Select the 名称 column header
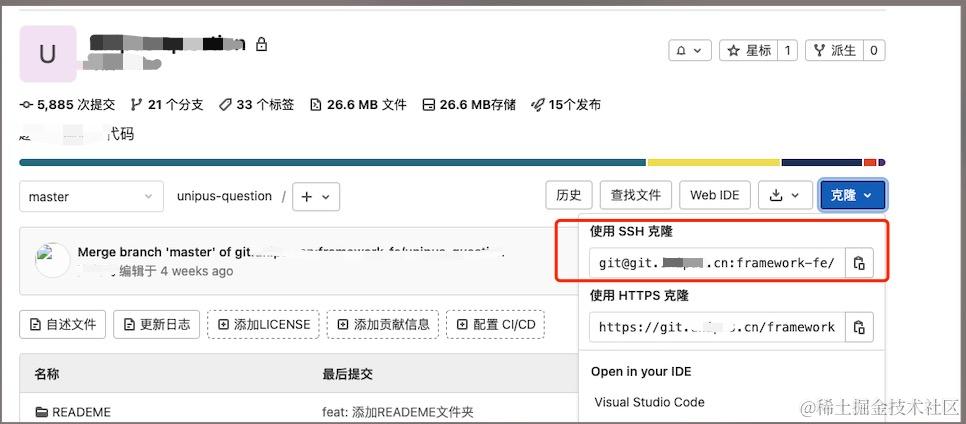 click(x=47, y=373)
